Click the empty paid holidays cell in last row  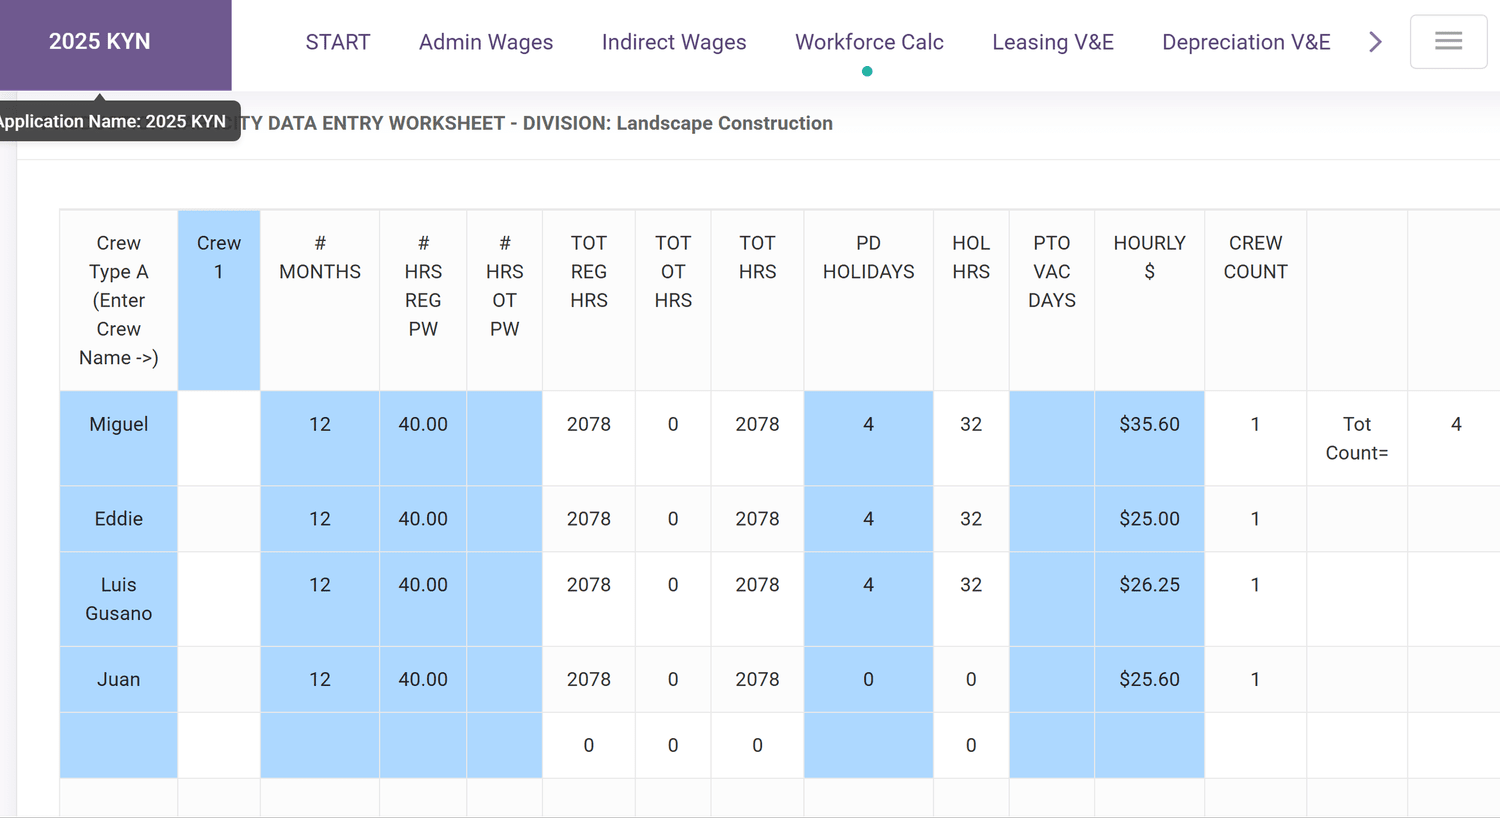(869, 745)
